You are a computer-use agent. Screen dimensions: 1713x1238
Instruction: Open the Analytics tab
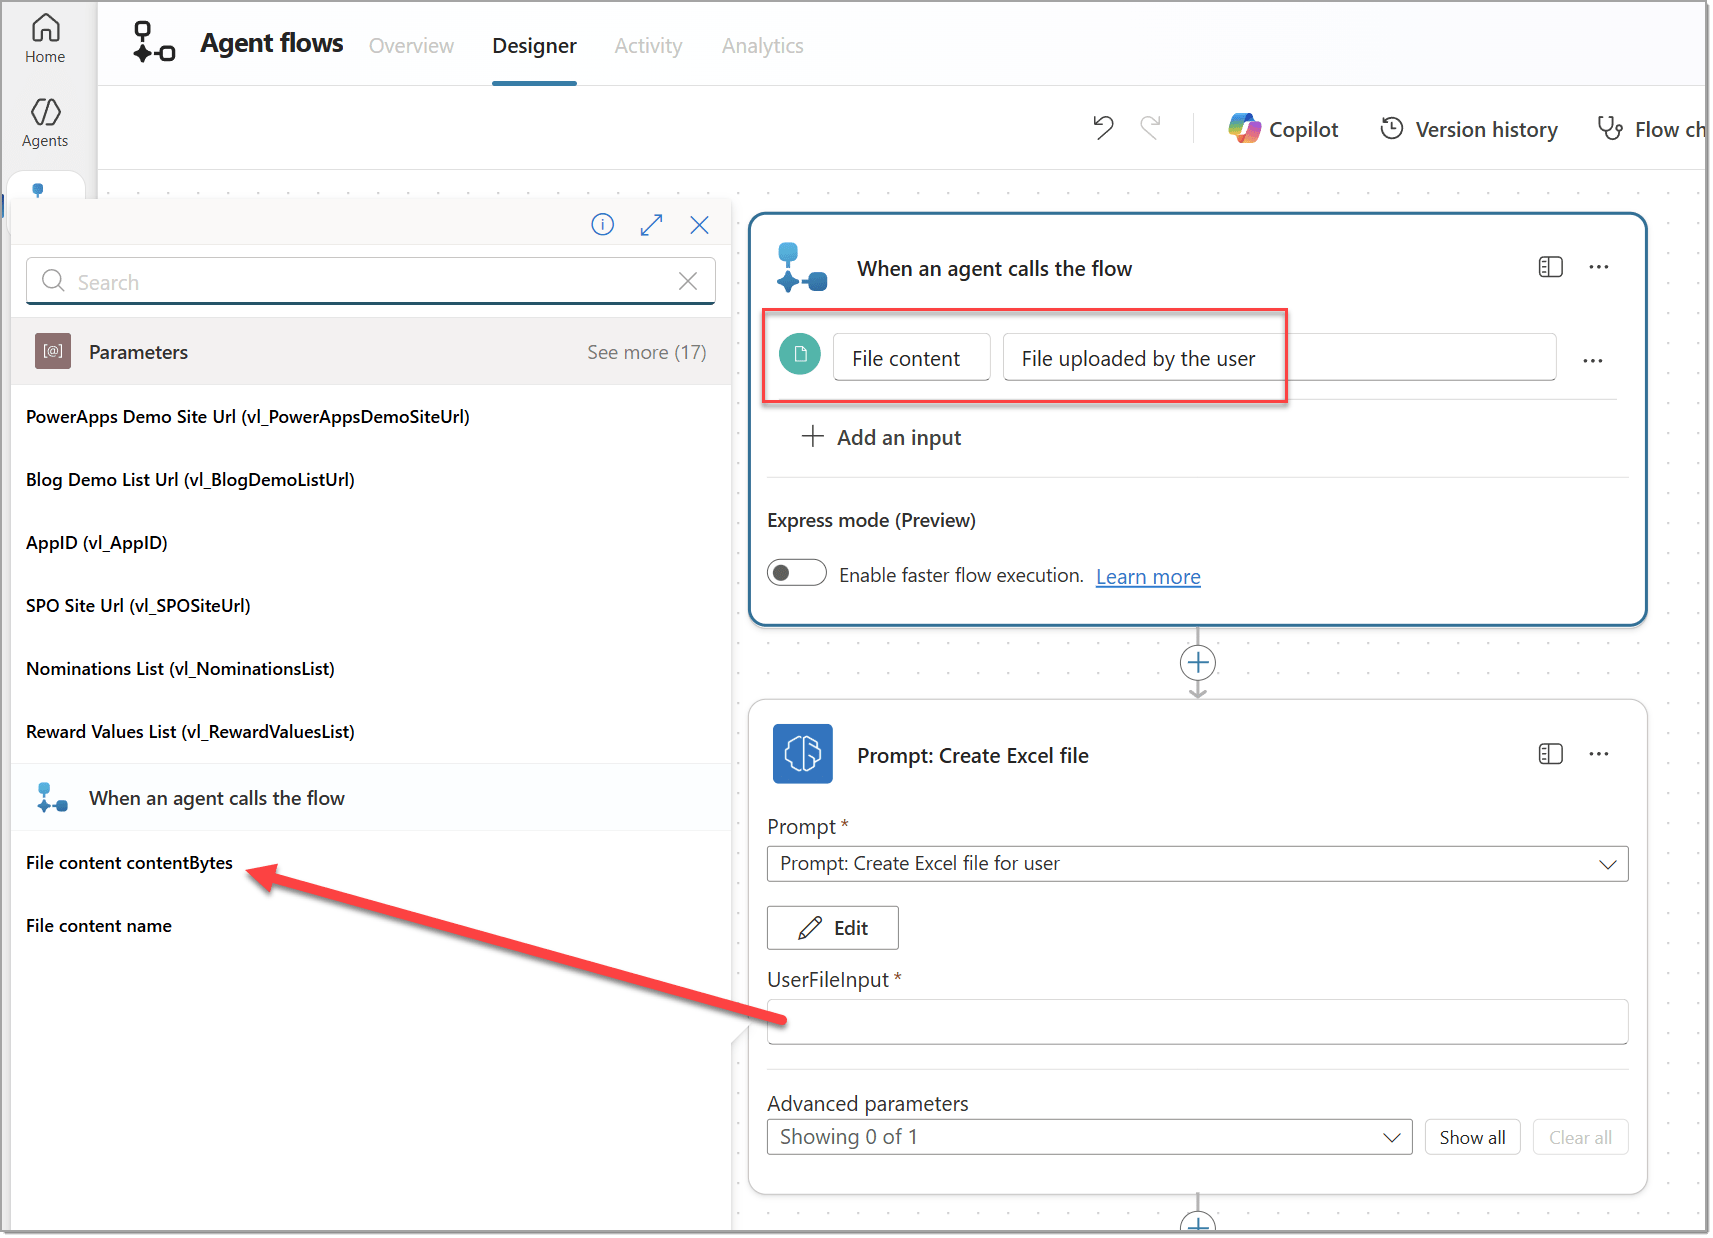(763, 46)
